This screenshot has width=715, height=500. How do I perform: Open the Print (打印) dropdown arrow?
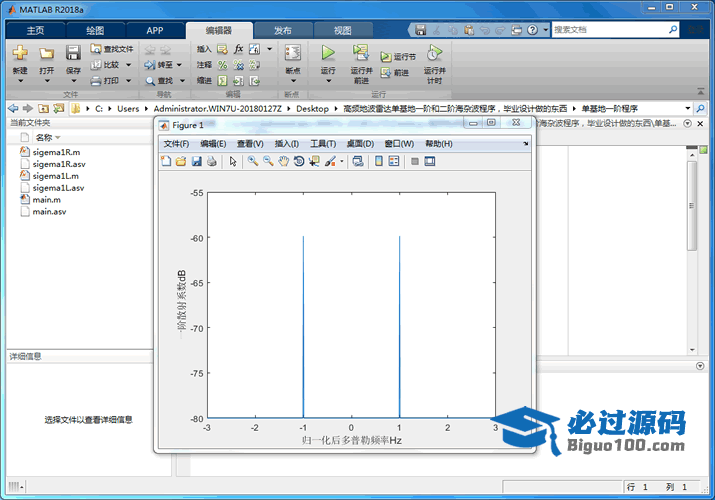click(x=129, y=81)
